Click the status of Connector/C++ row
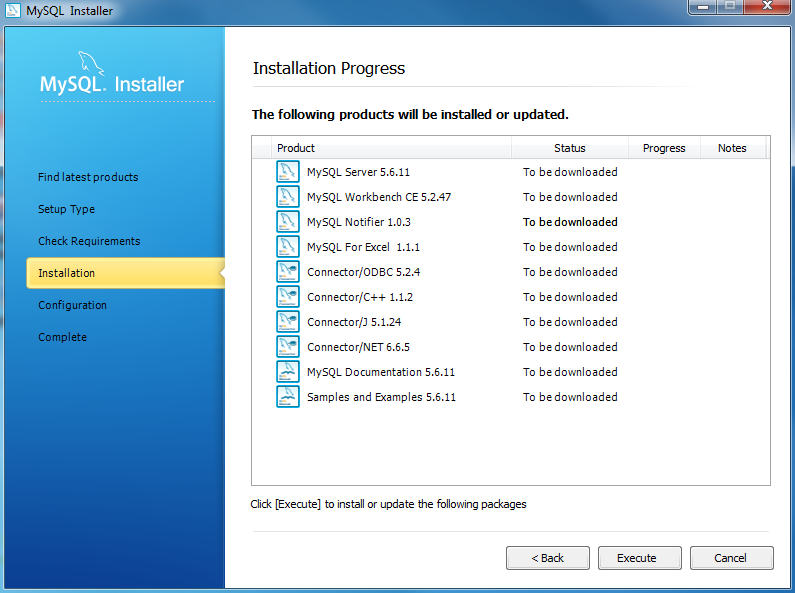This screenshot has width=795, height=593. (570, 297)
